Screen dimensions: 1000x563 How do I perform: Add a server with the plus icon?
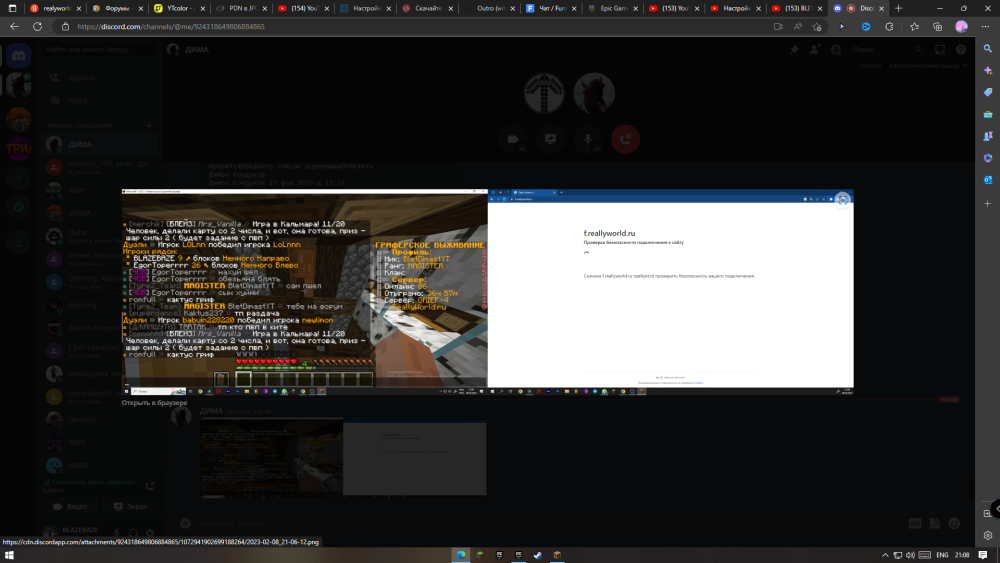click(18, 179)
